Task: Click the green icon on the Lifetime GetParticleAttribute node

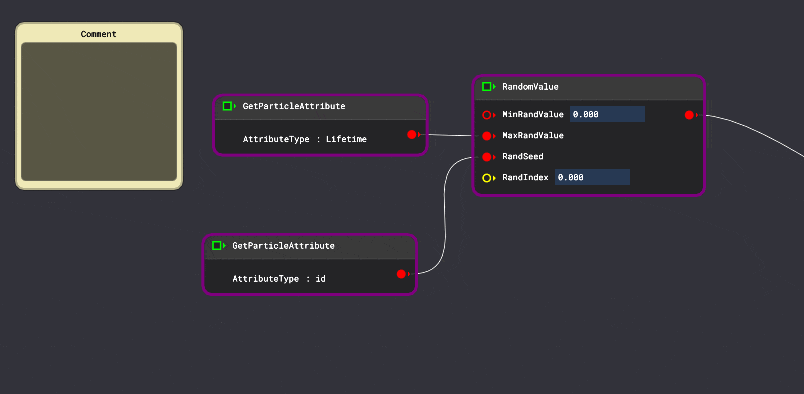Action: 228,106
